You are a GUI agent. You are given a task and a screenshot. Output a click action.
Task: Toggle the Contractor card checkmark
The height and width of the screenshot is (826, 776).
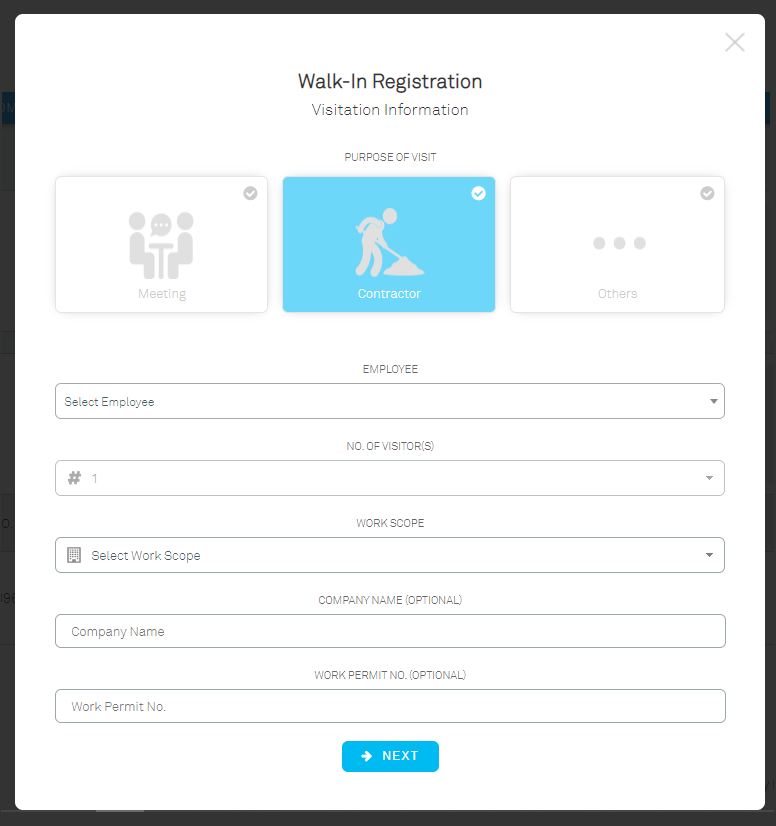pos(478,193)
